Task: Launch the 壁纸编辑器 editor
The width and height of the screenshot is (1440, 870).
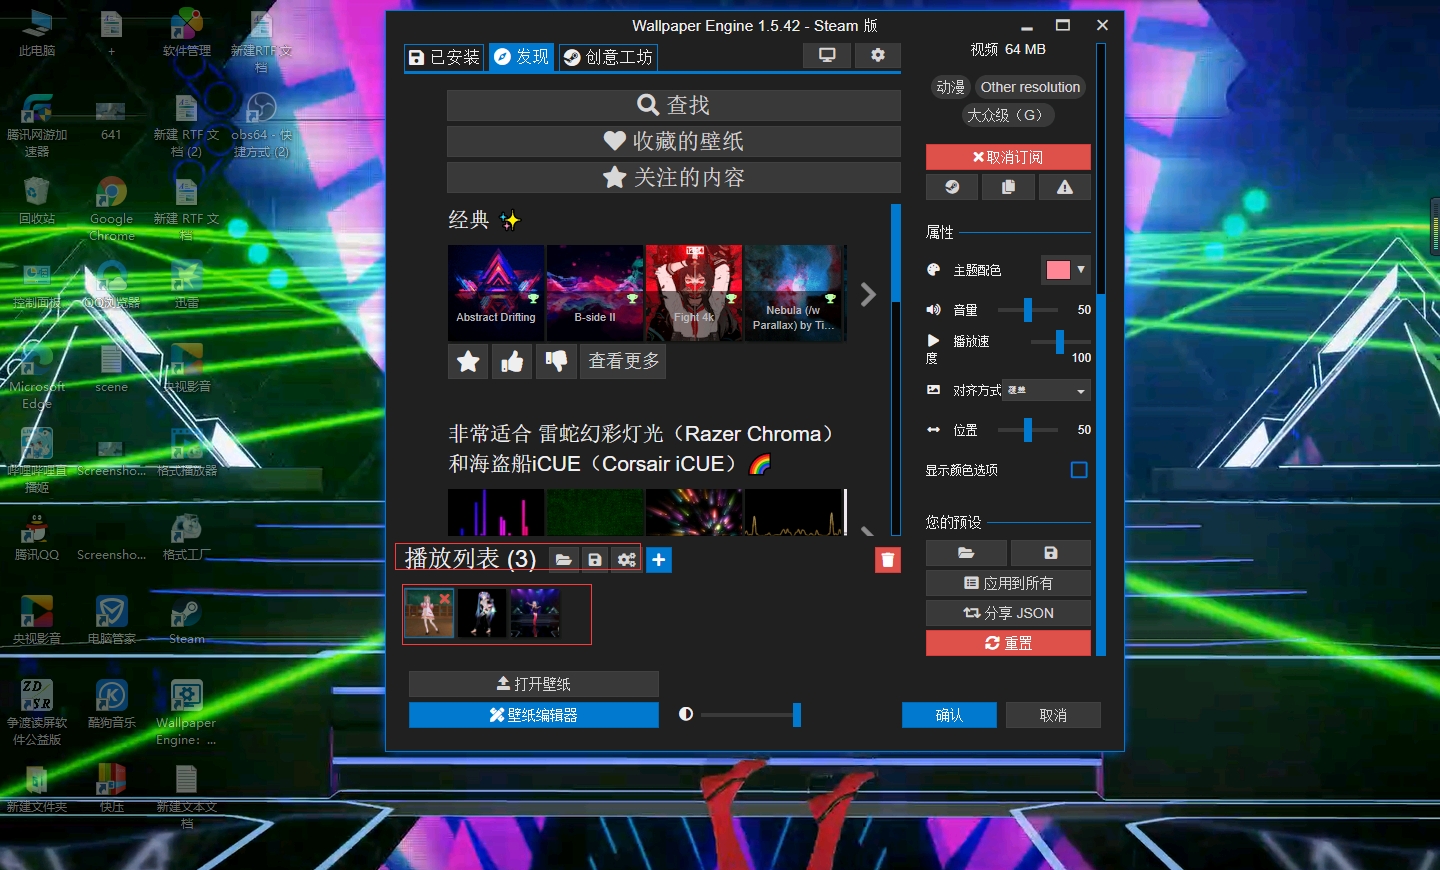Action: coord(533,715)
